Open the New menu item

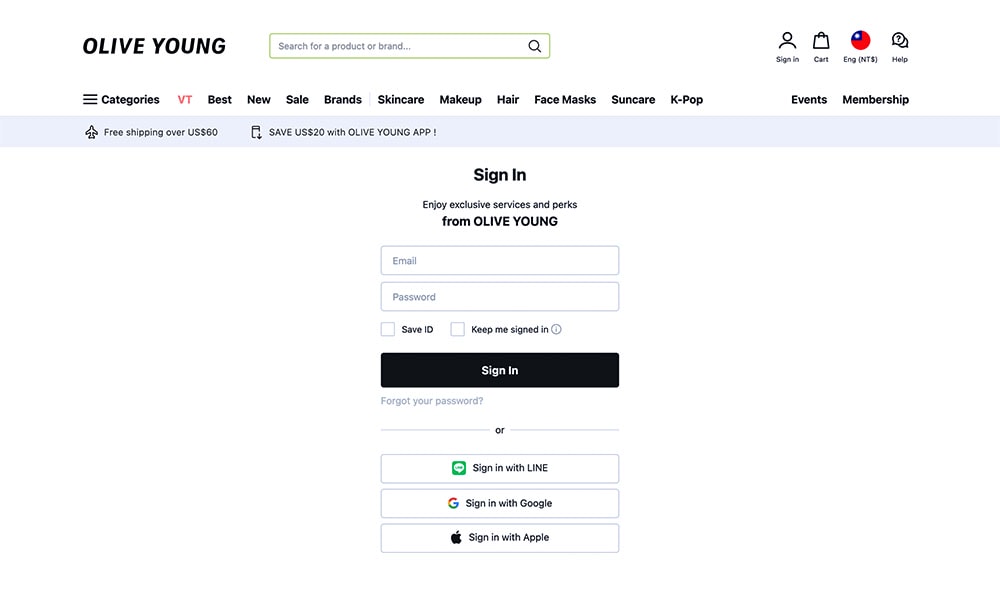coord(259,99)
